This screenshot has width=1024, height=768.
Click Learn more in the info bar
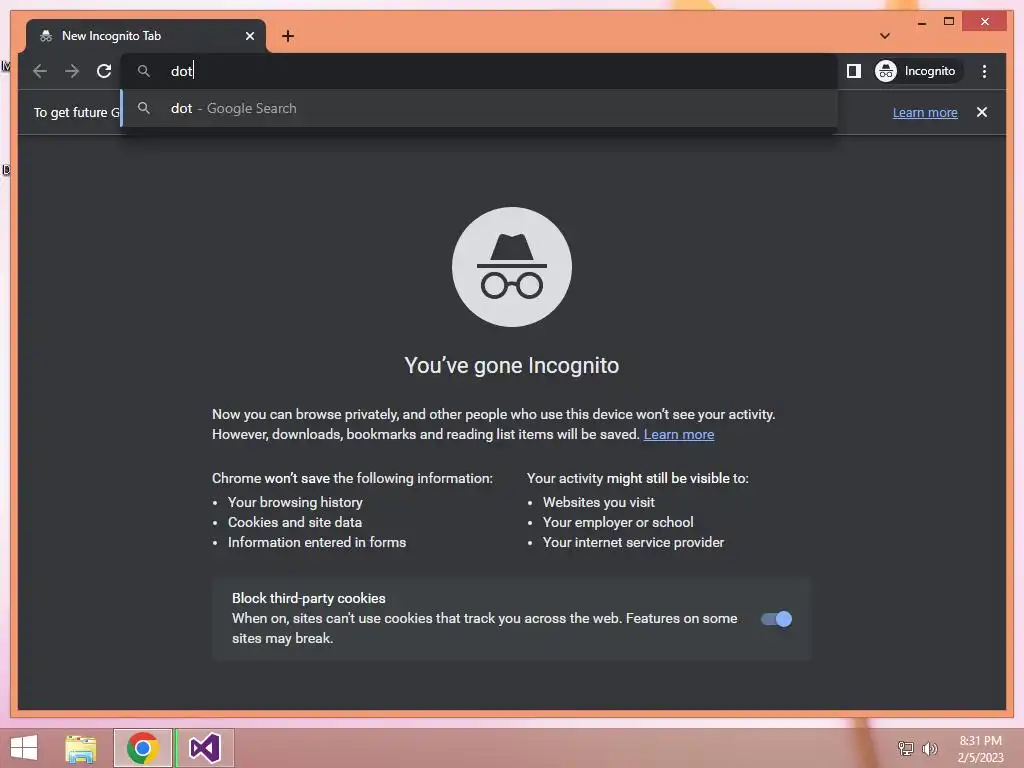pos(925,112)
